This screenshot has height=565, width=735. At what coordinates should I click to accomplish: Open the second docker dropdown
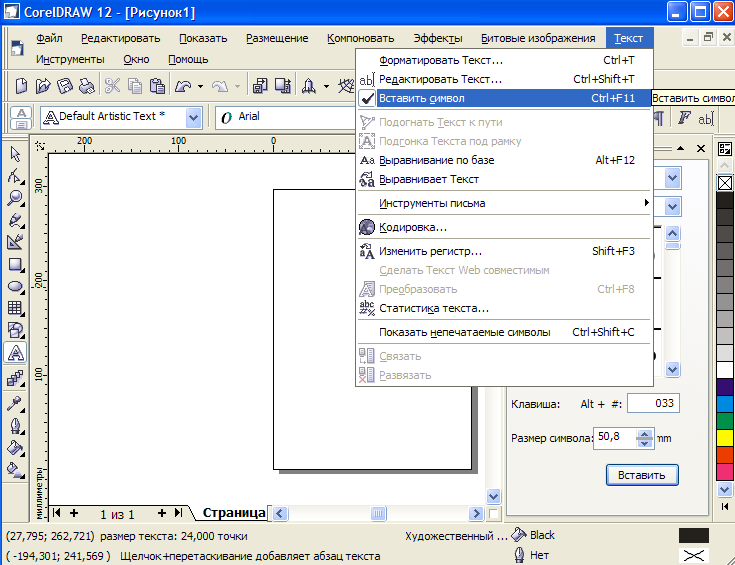[x=672, y=206]
